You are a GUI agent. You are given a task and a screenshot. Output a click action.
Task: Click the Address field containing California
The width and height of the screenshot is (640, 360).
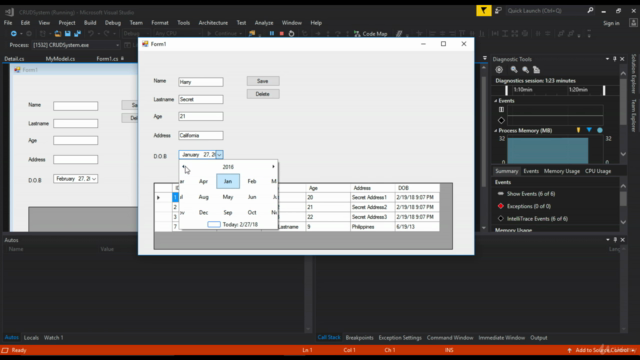pos(201,136)
